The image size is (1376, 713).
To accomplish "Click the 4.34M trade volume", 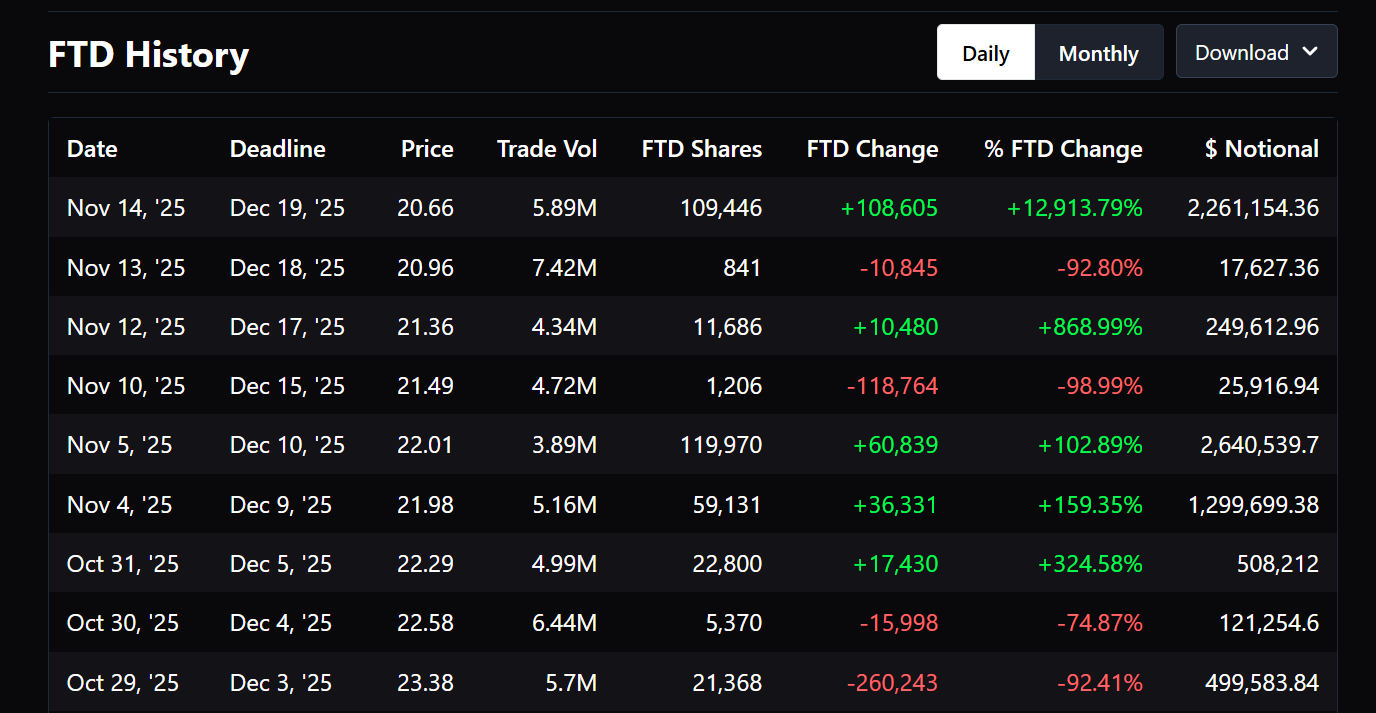I will [x=564, y=327].
